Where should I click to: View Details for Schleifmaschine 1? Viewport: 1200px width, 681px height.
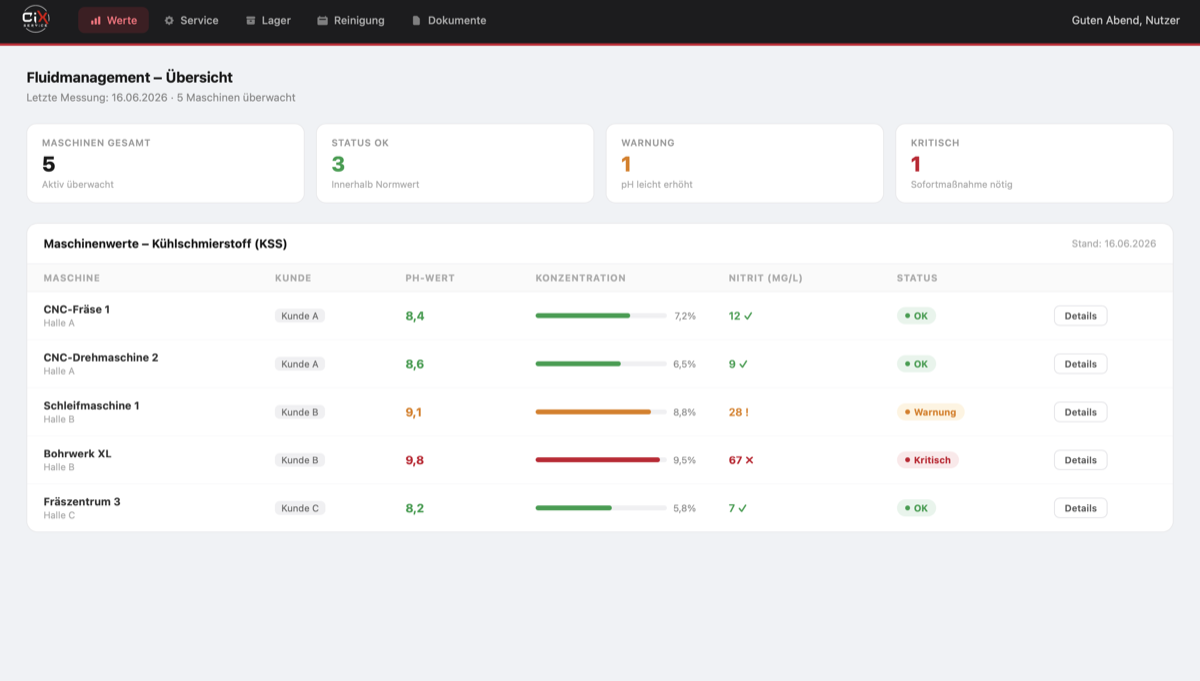tap(1080, 412)
